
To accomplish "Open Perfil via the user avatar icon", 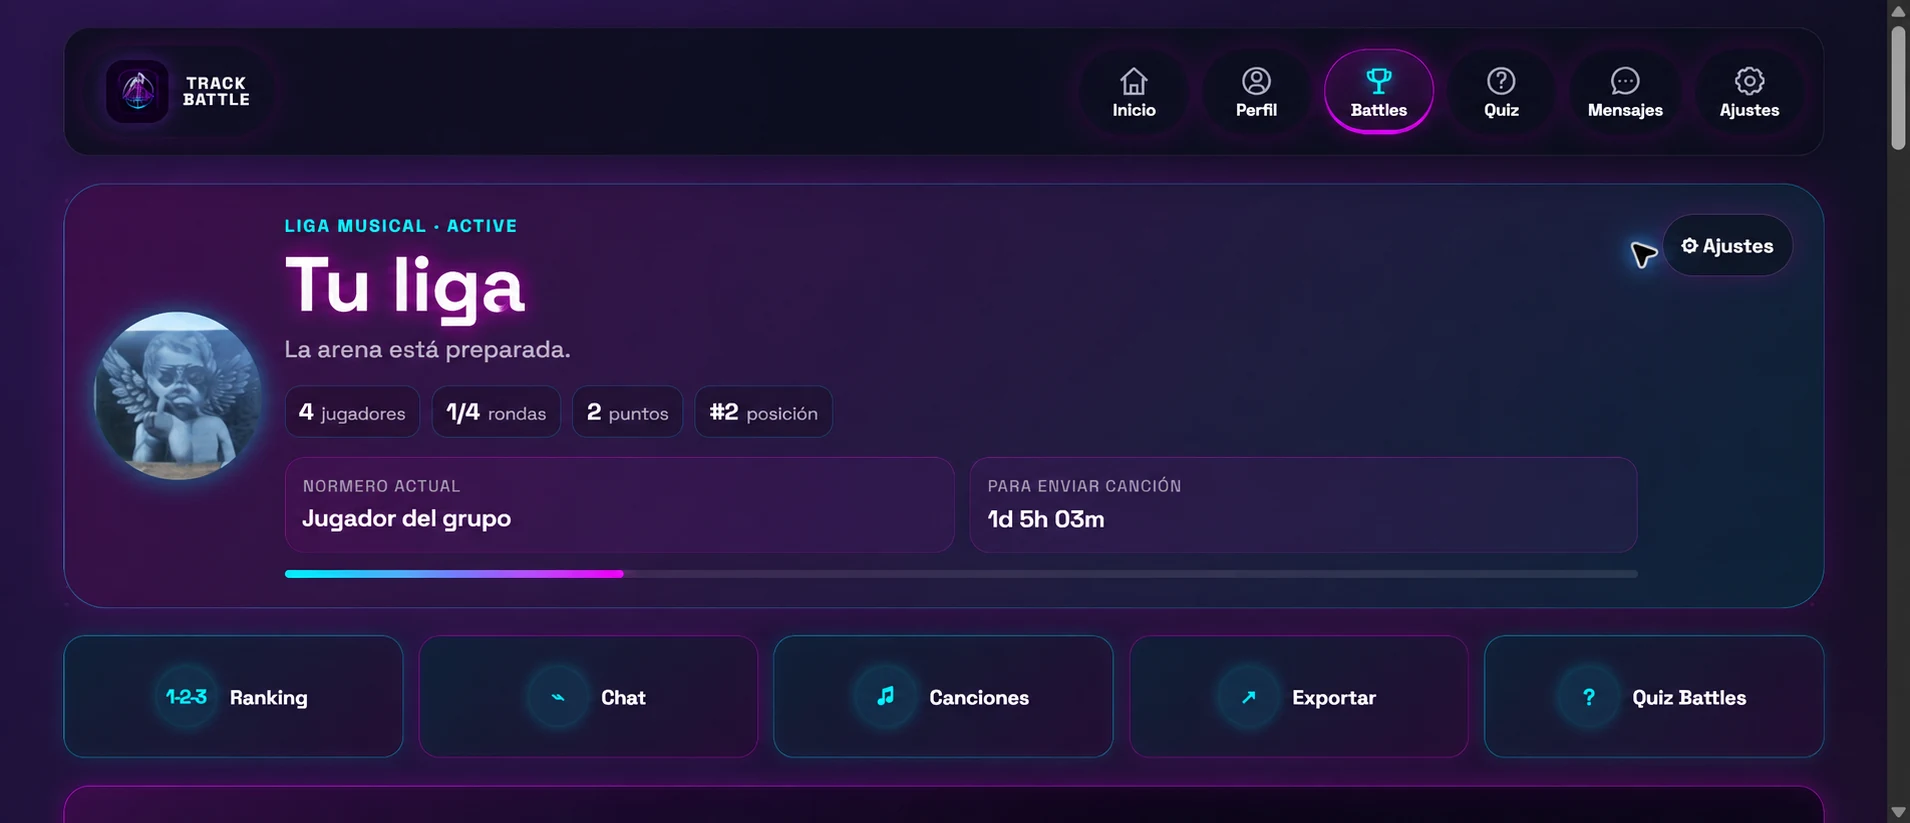I will click(x=1256, y=80).
